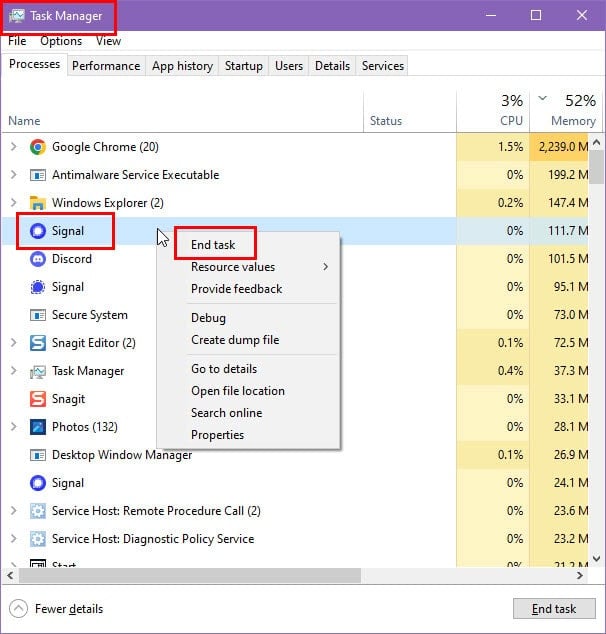606x634 pixels.
Task: Click the Task Manager process row icon
Action: (x=38, y=371)
